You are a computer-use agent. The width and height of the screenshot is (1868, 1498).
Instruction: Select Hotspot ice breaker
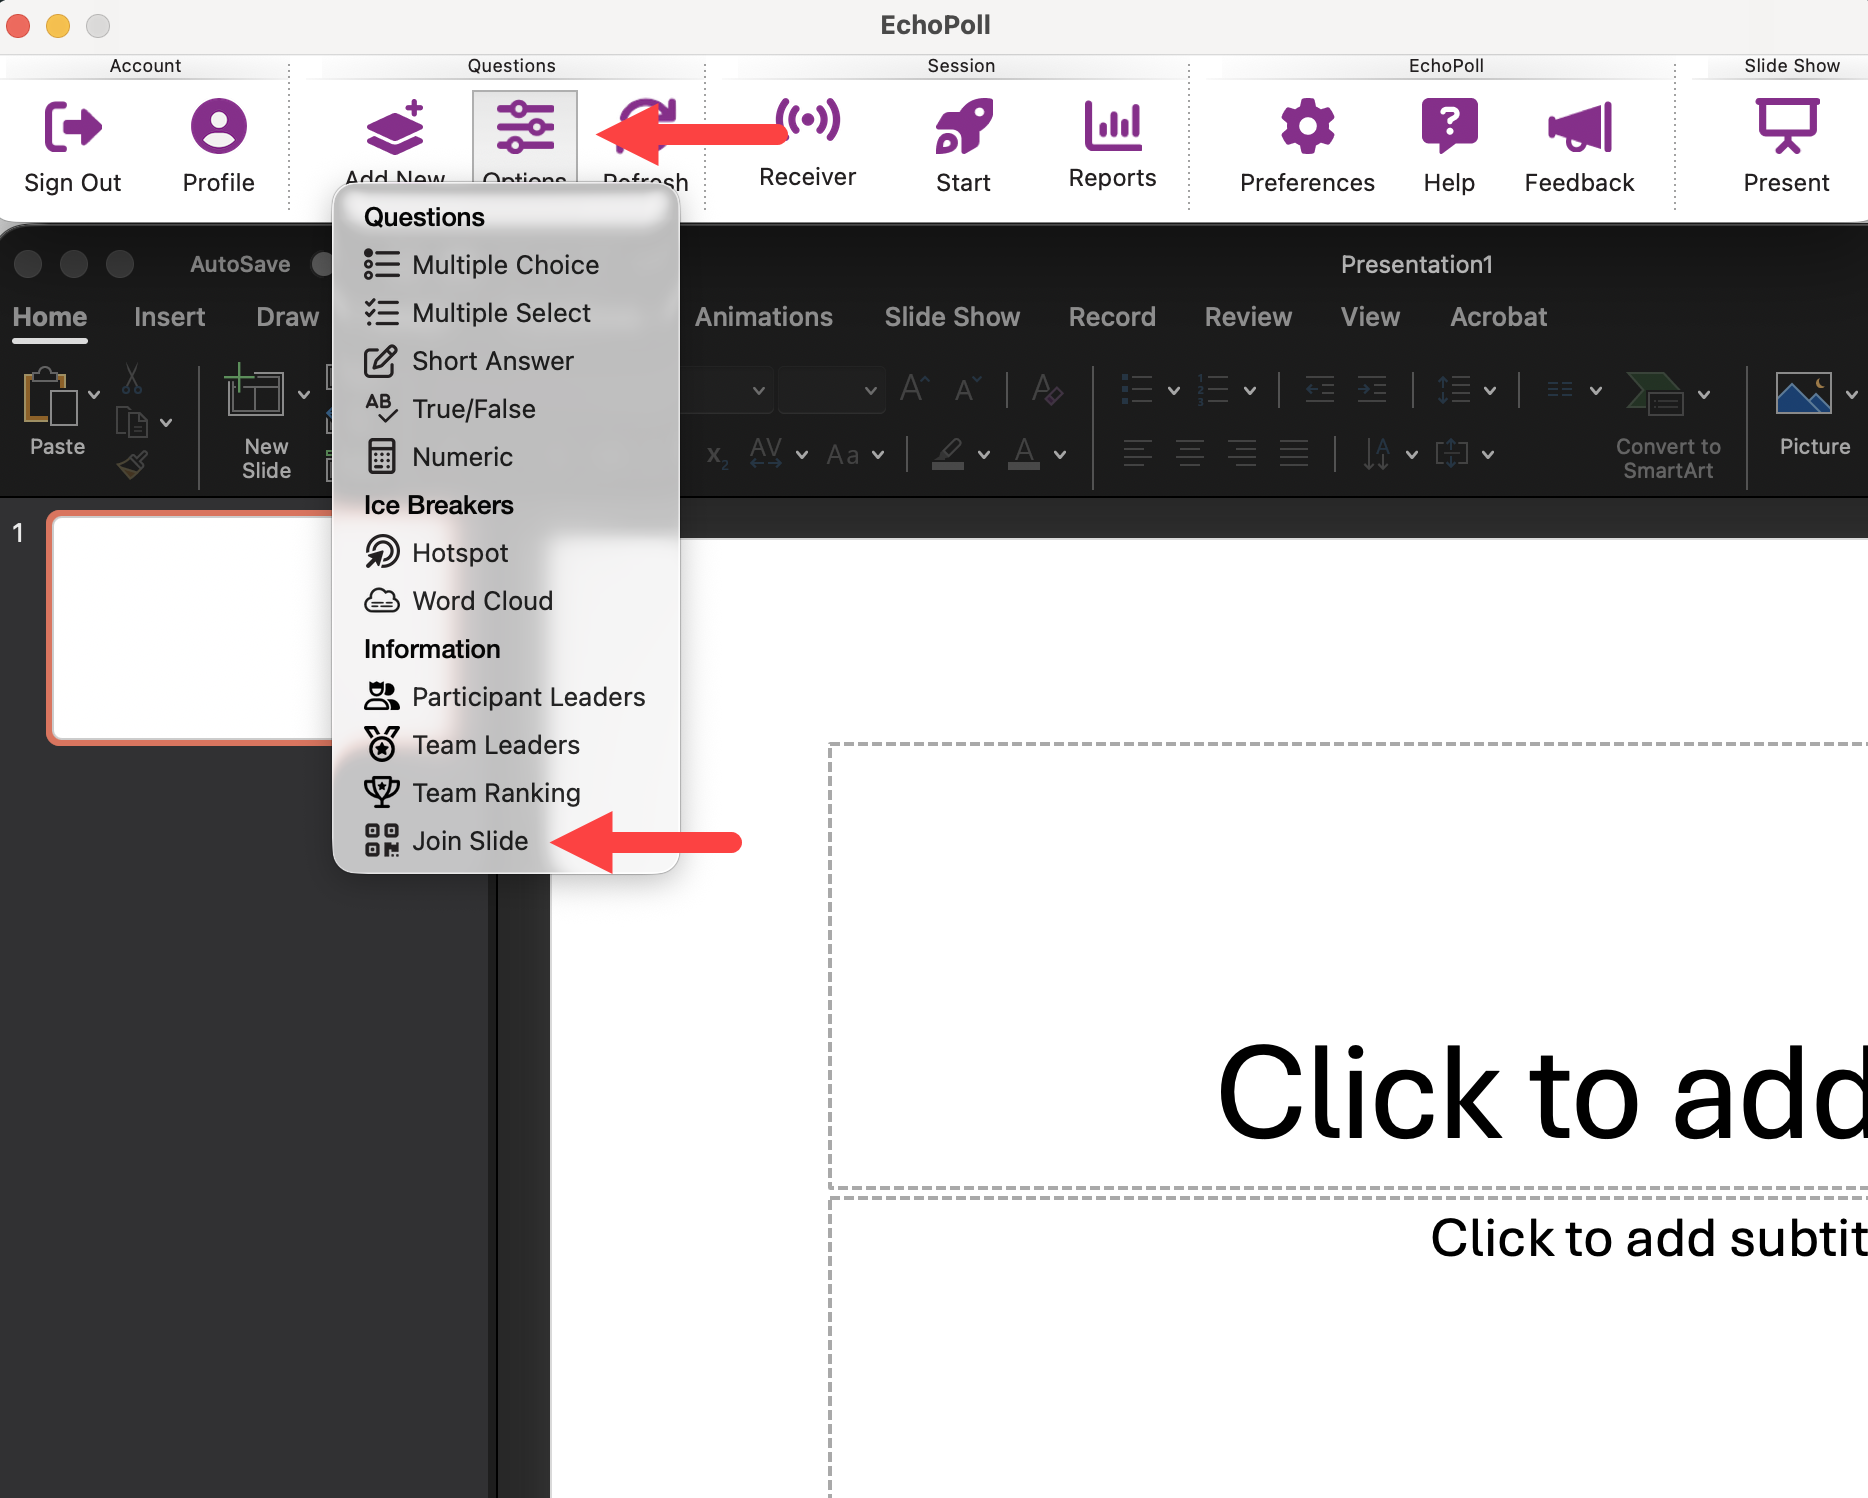506,553
